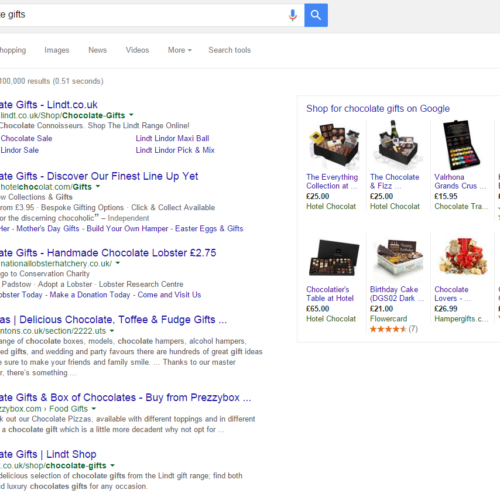The image size is (500, 500).
Task: Switch to the News tab
Action: coord(97,50)
